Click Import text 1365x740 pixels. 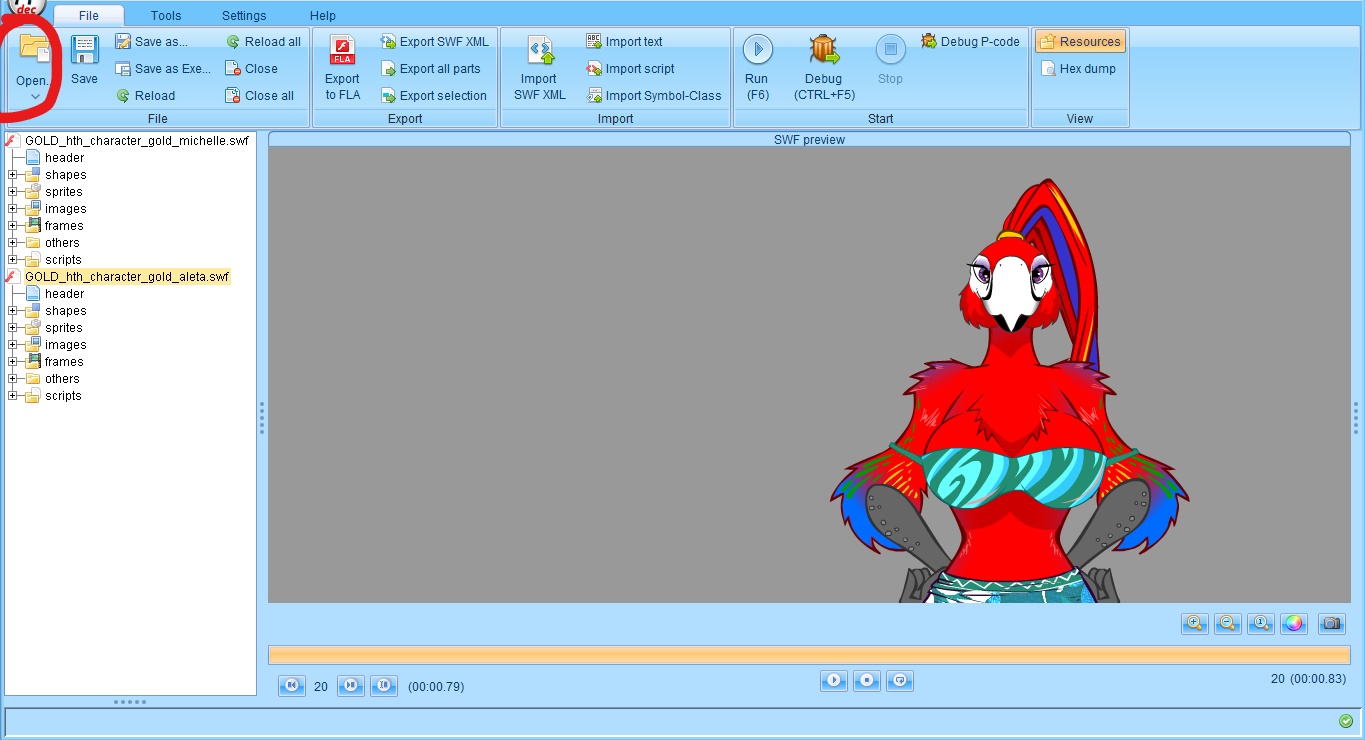(x=625, y=42)
